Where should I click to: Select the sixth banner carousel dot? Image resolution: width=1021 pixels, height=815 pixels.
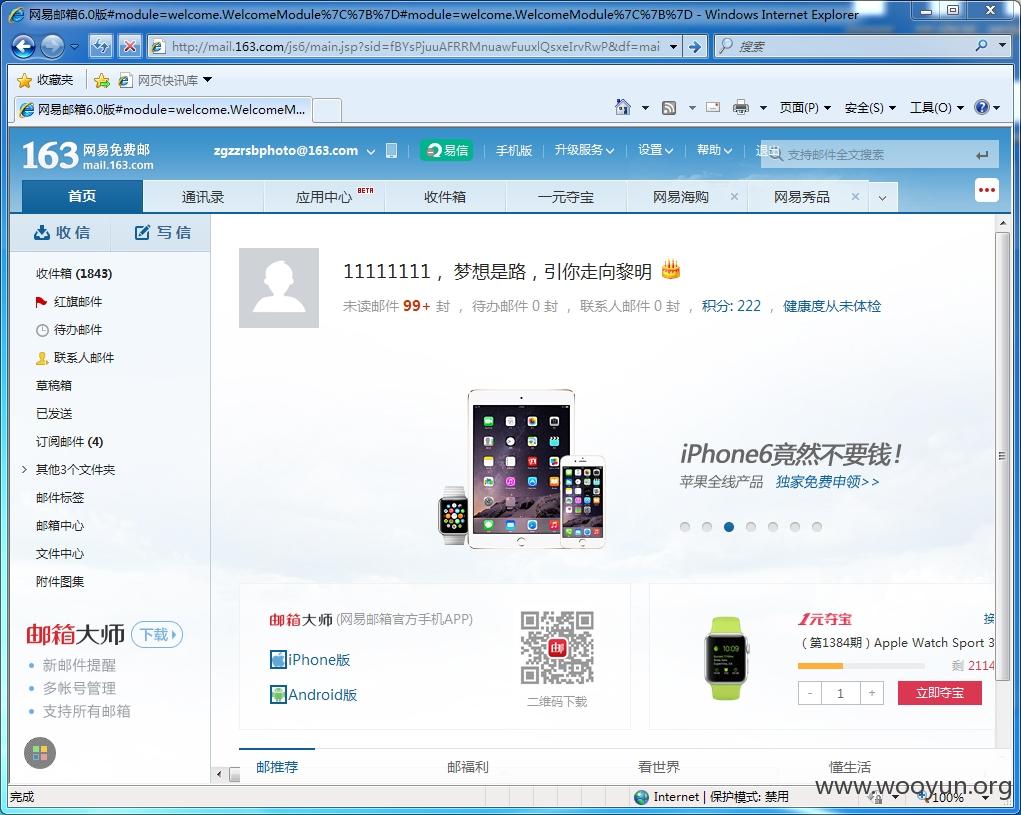tap(795, 527)
